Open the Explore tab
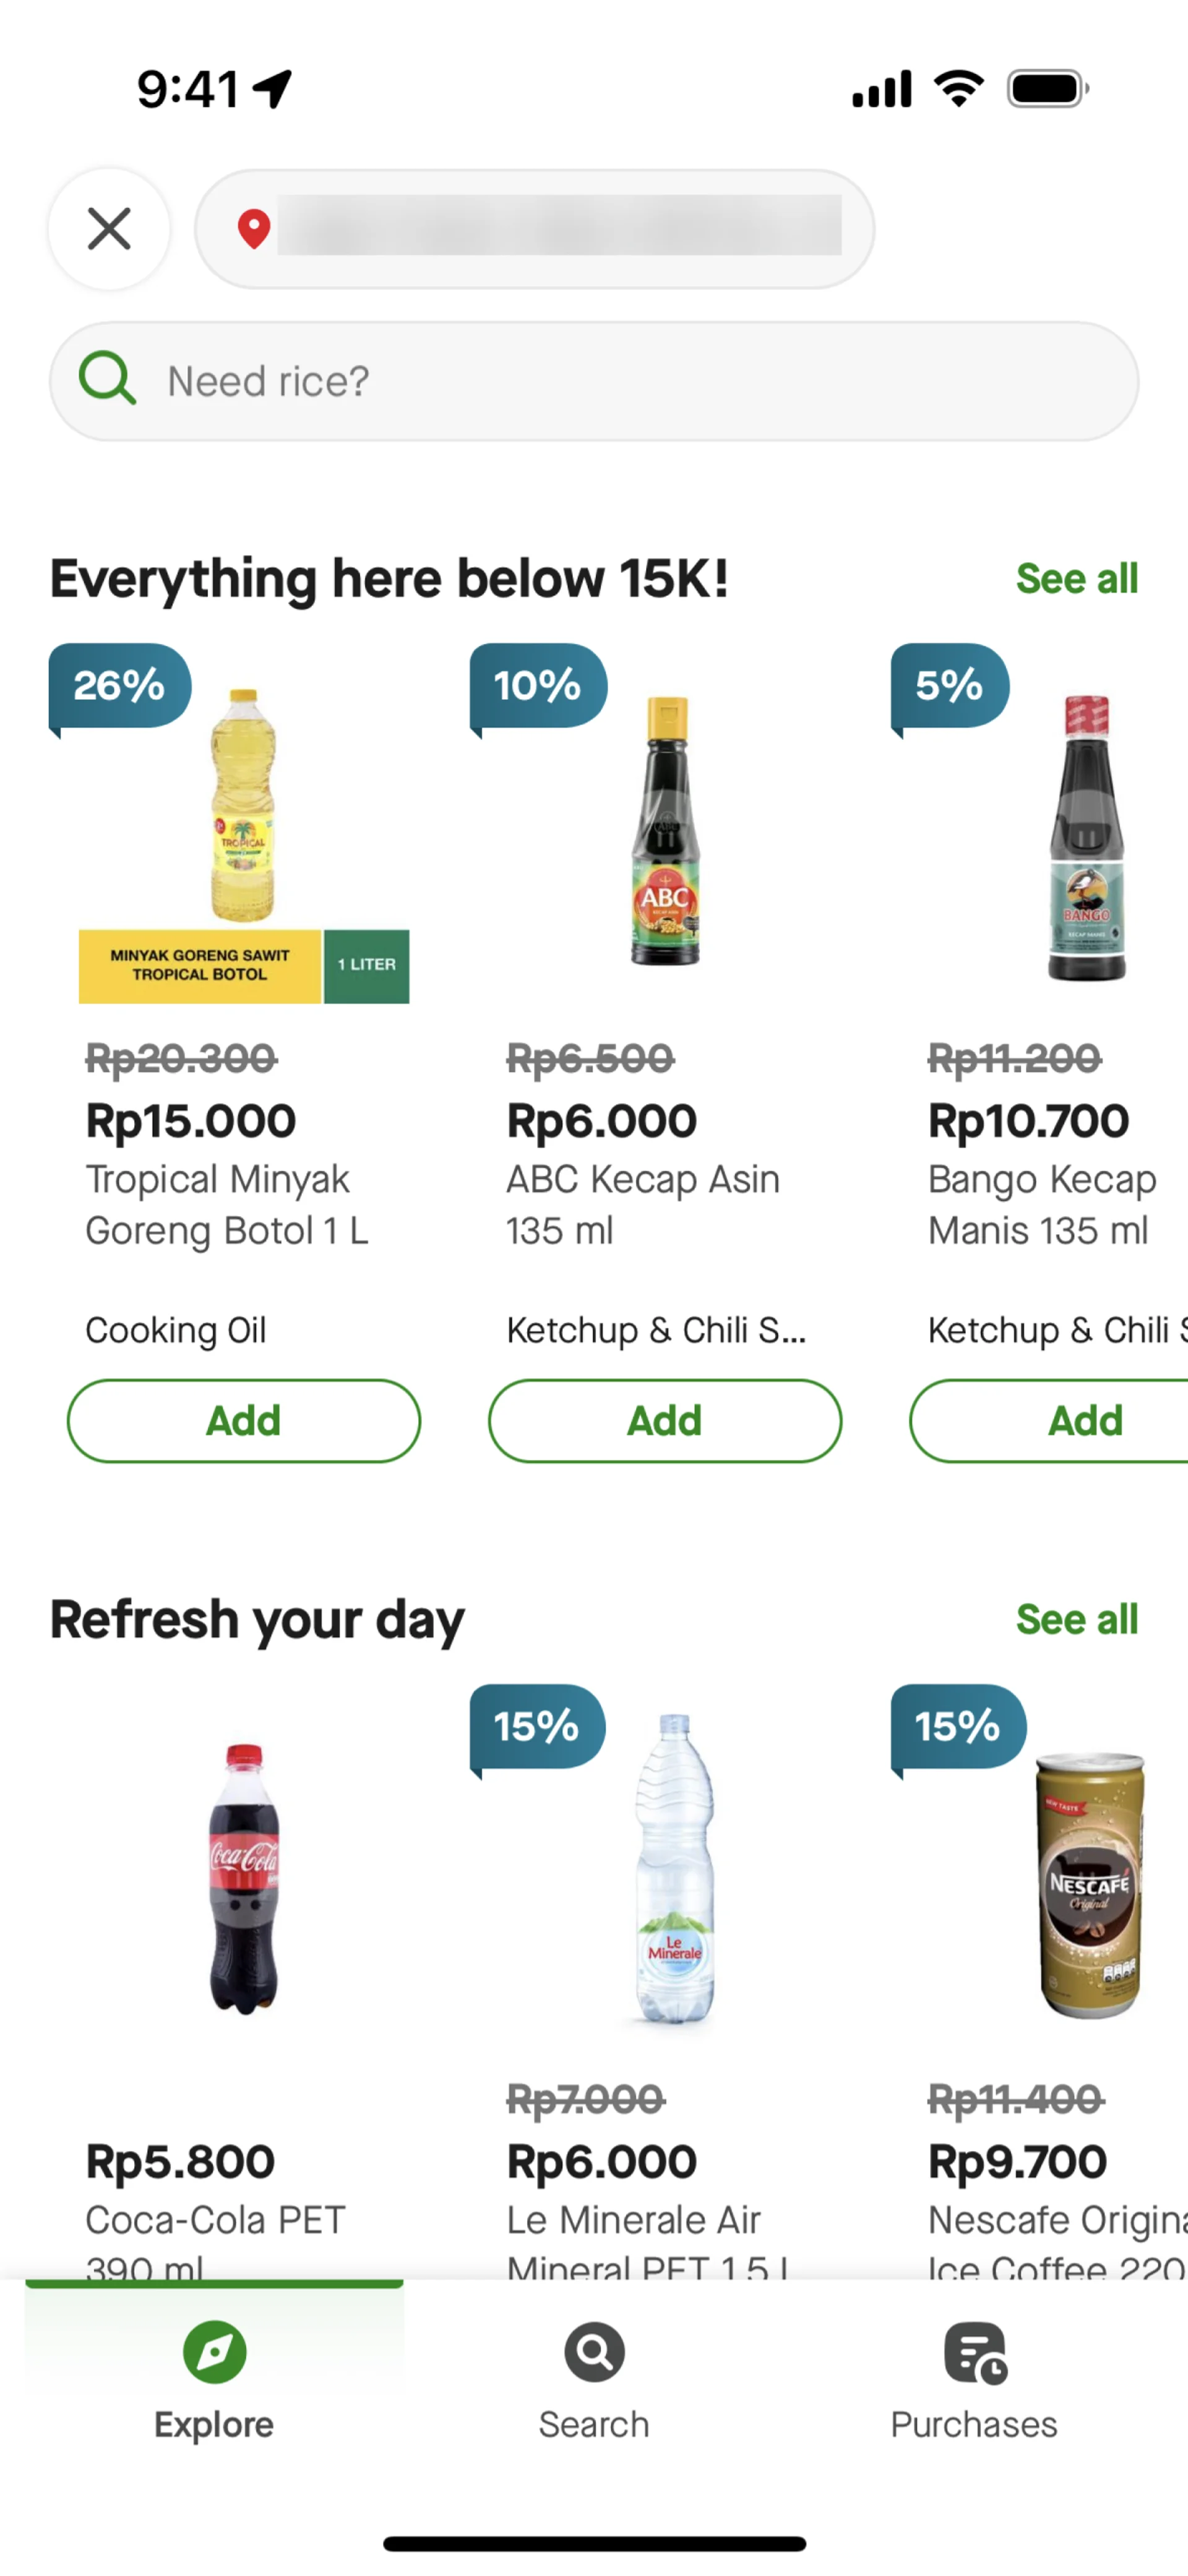1188x2576 pixels. 214,2379
